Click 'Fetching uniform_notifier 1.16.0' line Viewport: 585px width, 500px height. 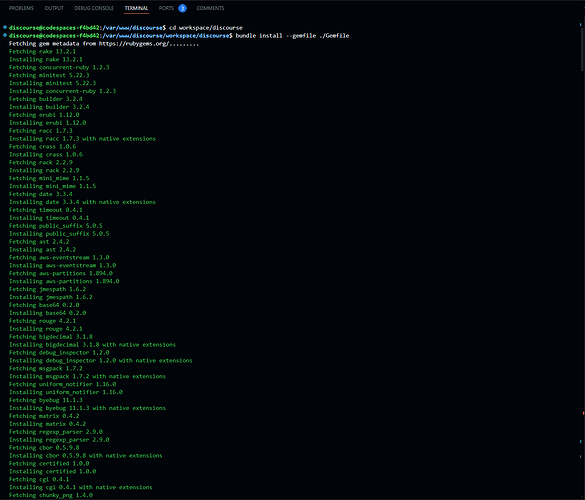pos(62,384)
